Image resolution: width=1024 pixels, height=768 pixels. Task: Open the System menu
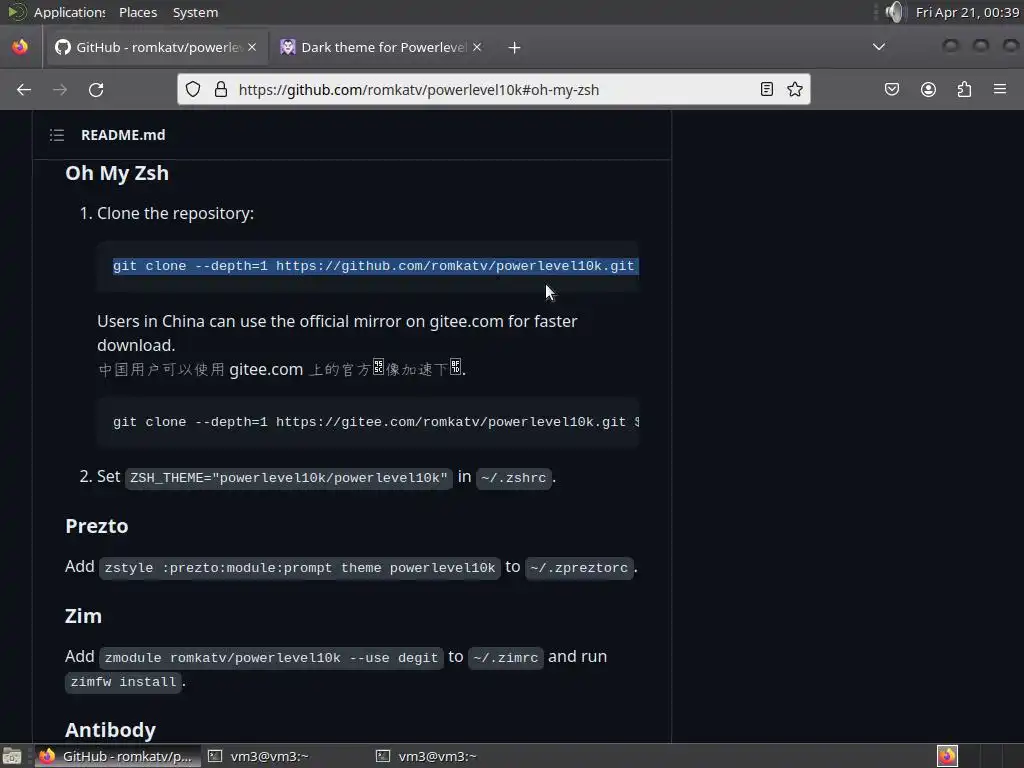click(195, 12)
